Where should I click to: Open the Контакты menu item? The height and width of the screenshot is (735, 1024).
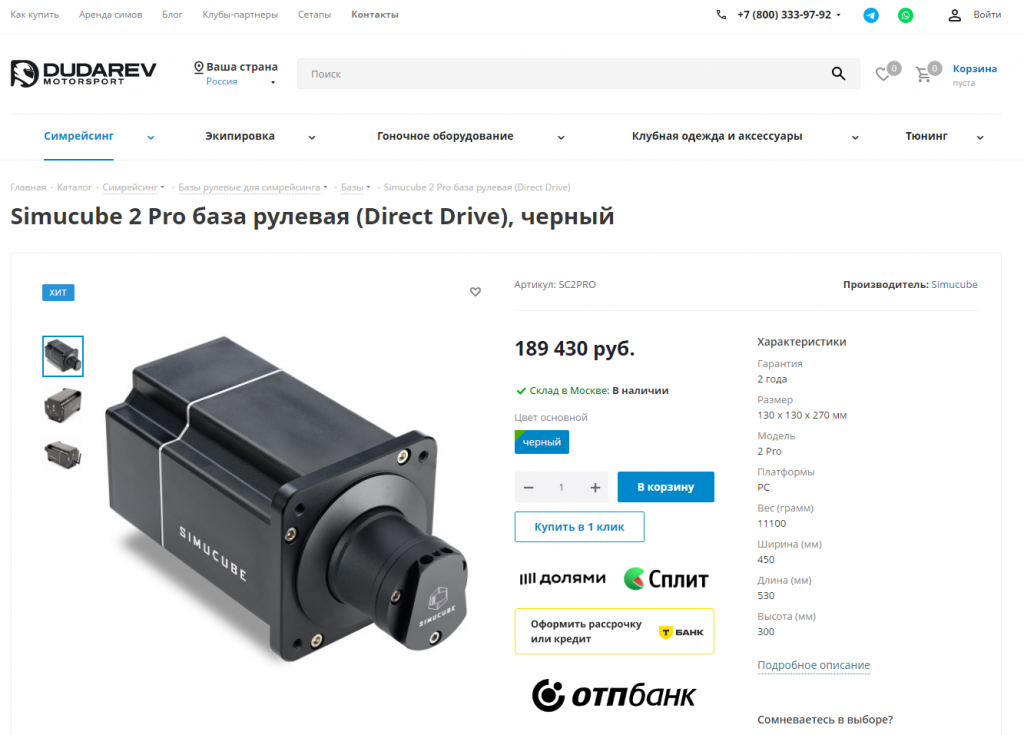click(375, 14)
